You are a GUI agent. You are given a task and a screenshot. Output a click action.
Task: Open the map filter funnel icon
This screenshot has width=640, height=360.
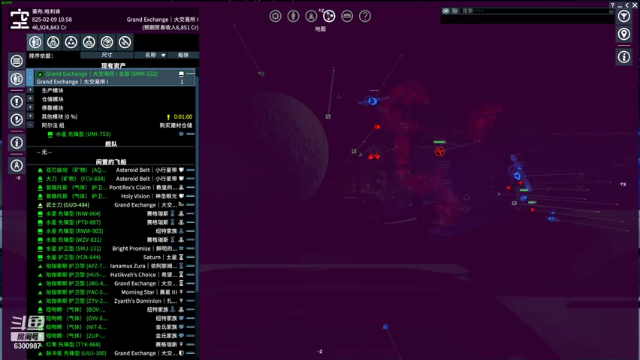coord(624,16)
